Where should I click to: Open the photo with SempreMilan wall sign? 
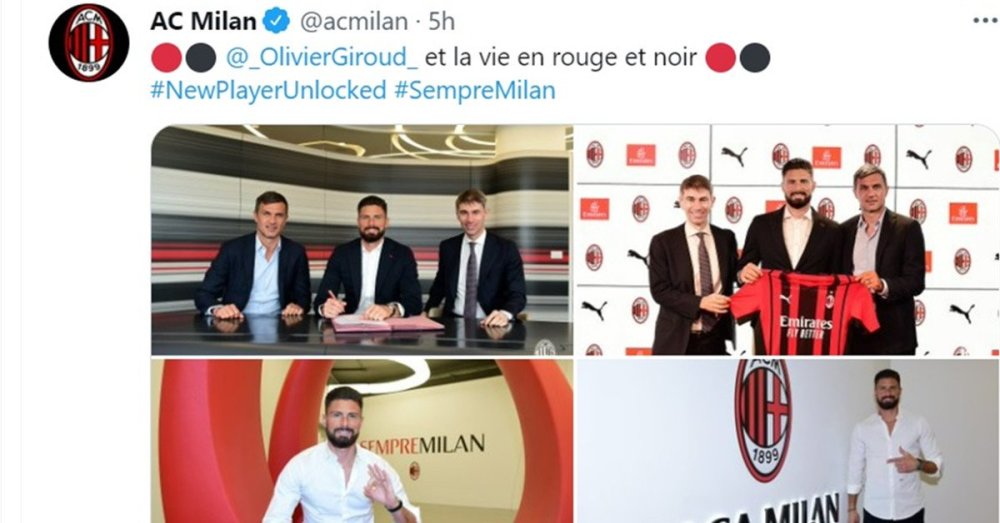point(362,441)
